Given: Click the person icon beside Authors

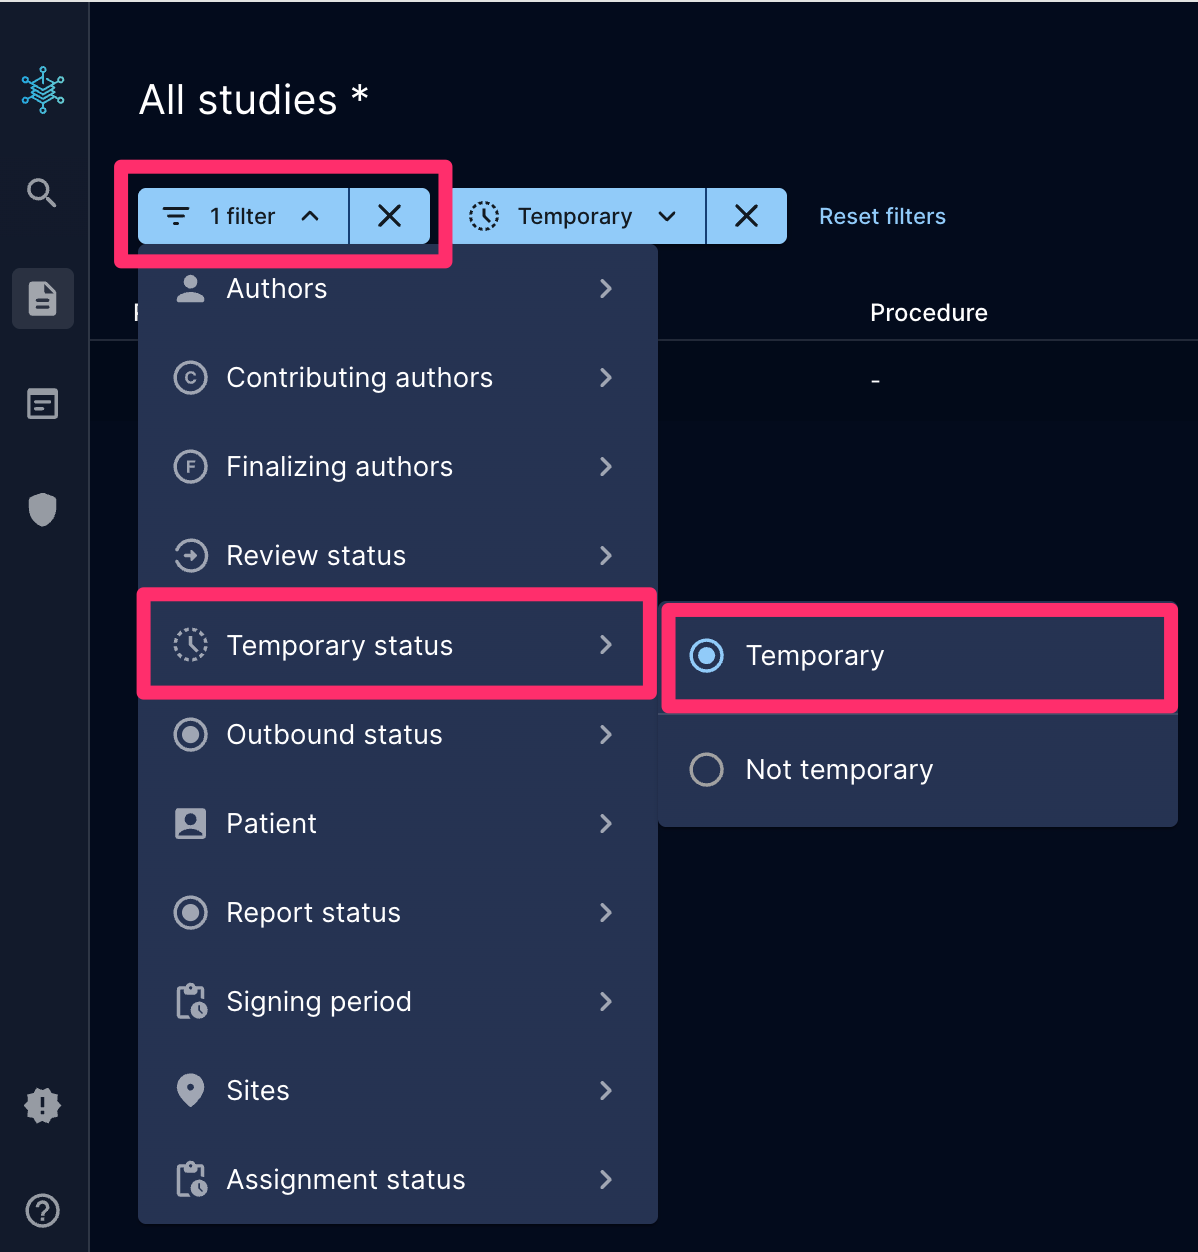Looking at the screenshot, I should (190, 288).
